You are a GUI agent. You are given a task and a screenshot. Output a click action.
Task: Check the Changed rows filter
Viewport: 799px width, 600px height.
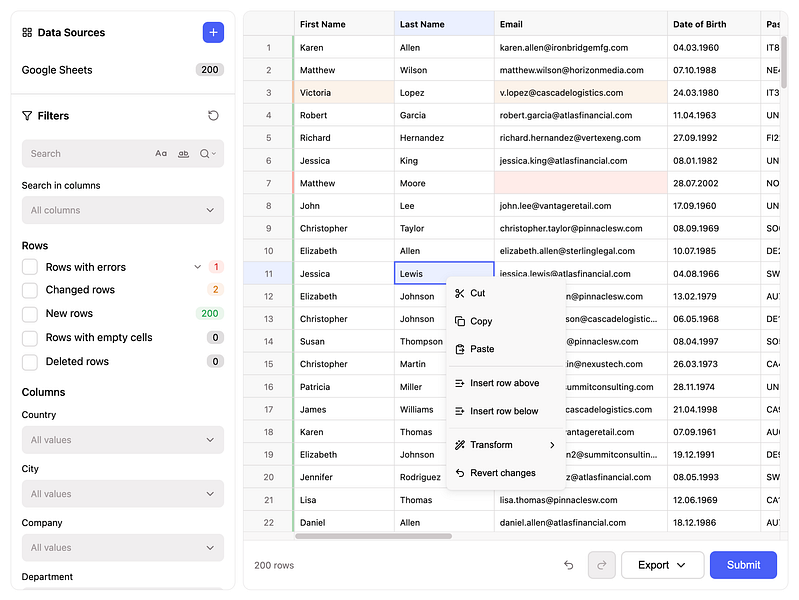(x=30, y=290)
